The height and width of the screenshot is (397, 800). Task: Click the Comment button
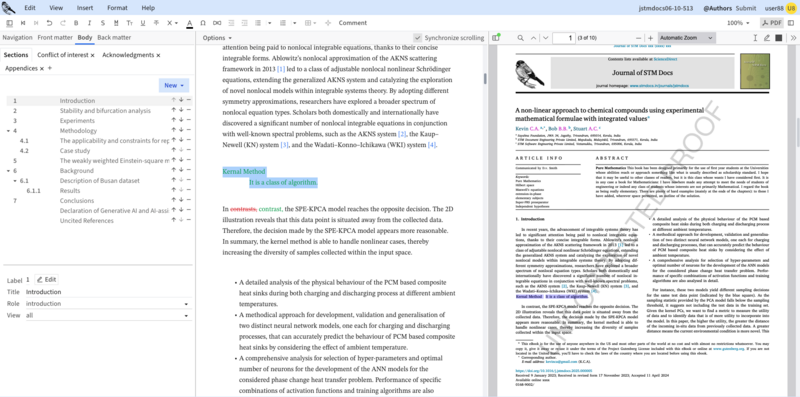(353, 23)
